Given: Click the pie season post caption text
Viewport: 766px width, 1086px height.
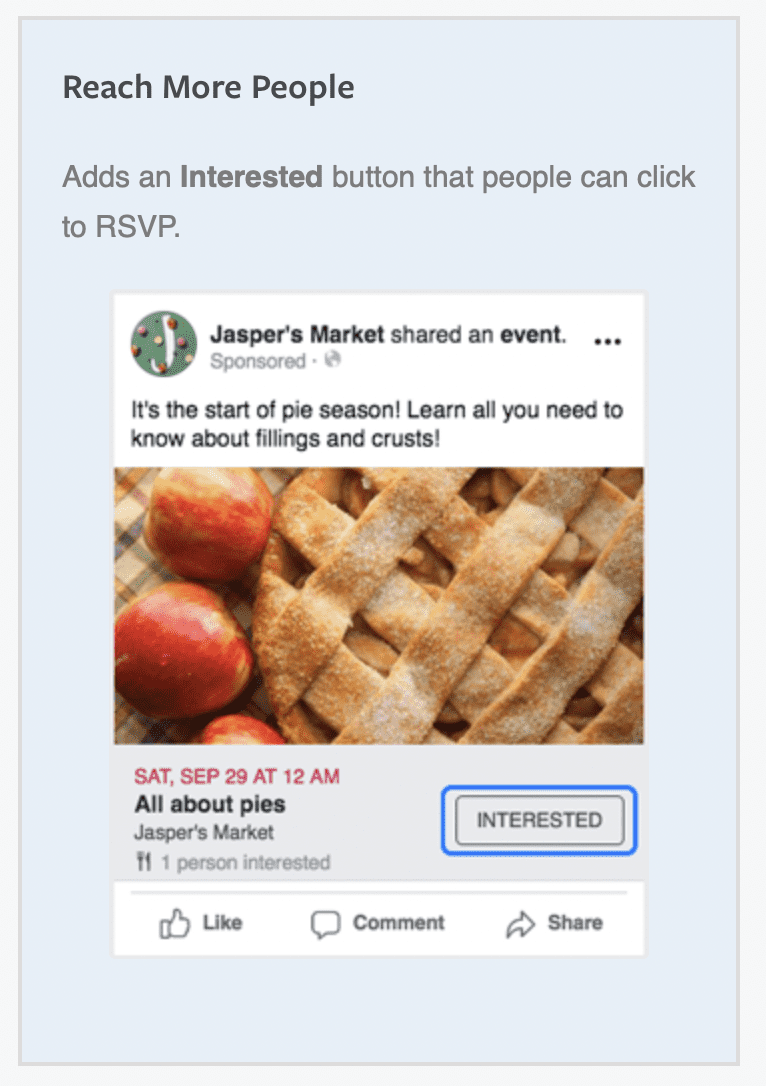Looking at the screenshot, I should (x=377, y=424).
